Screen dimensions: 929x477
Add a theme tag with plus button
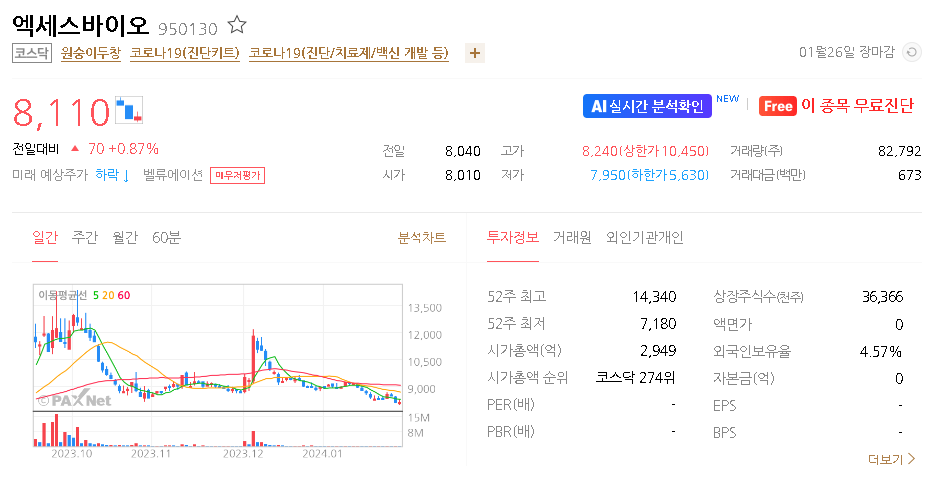tap(475, 53)
